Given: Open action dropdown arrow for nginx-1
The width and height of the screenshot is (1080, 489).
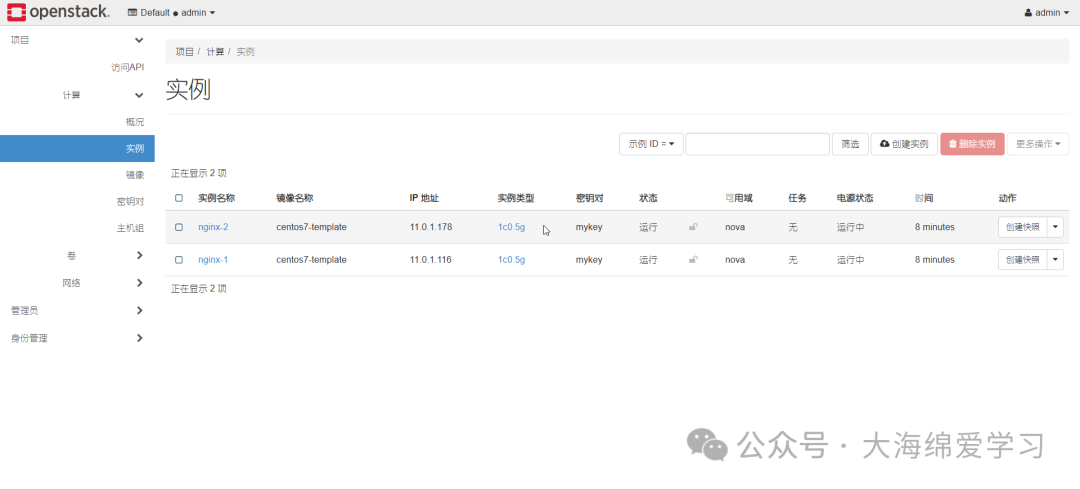Looking at the screenshot, I should [1056, 260].
